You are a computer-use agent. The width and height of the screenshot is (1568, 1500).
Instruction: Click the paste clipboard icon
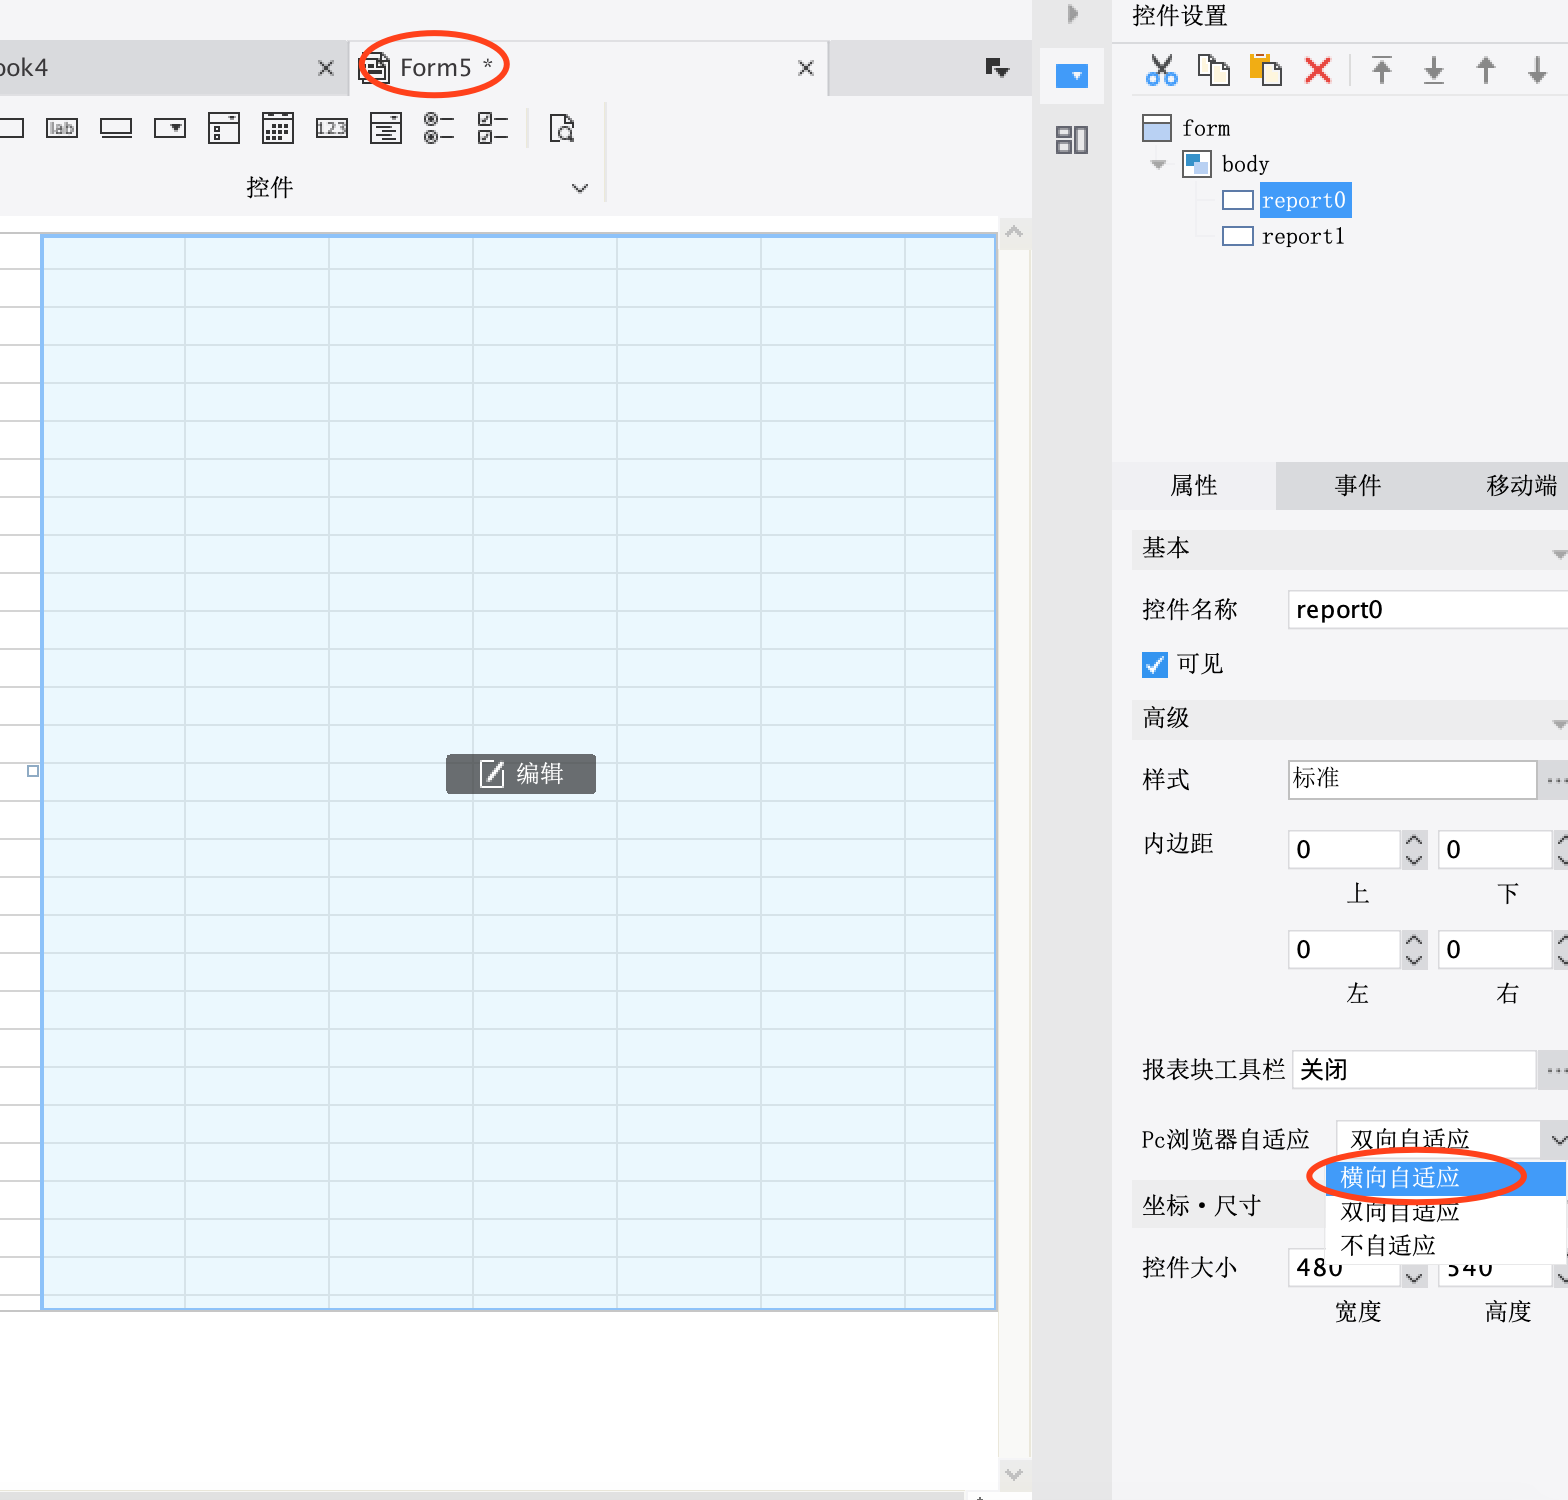tap(1265, 70)
